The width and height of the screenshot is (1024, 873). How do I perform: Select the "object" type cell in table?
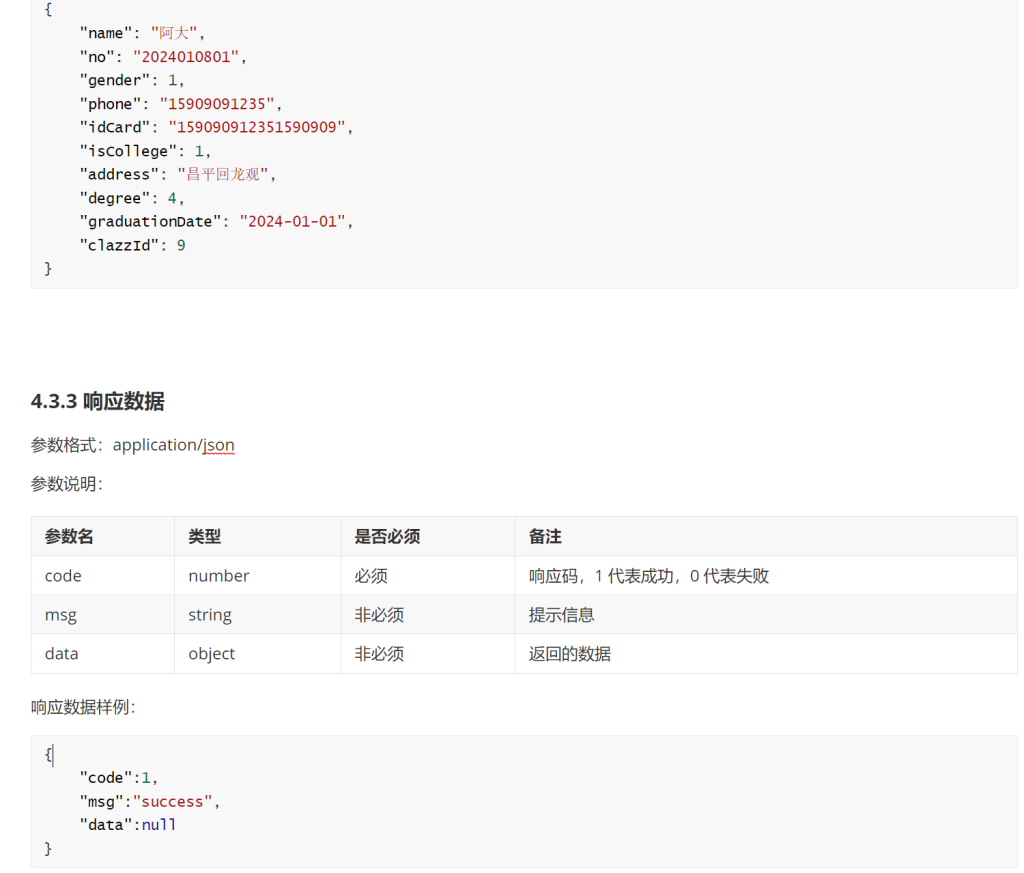pos(211,654)
